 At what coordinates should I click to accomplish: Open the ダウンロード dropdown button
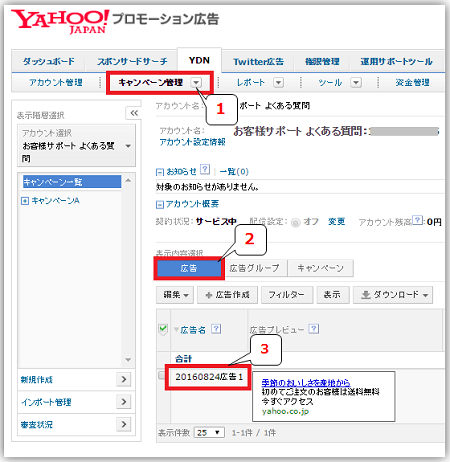(x=393, y=295)
